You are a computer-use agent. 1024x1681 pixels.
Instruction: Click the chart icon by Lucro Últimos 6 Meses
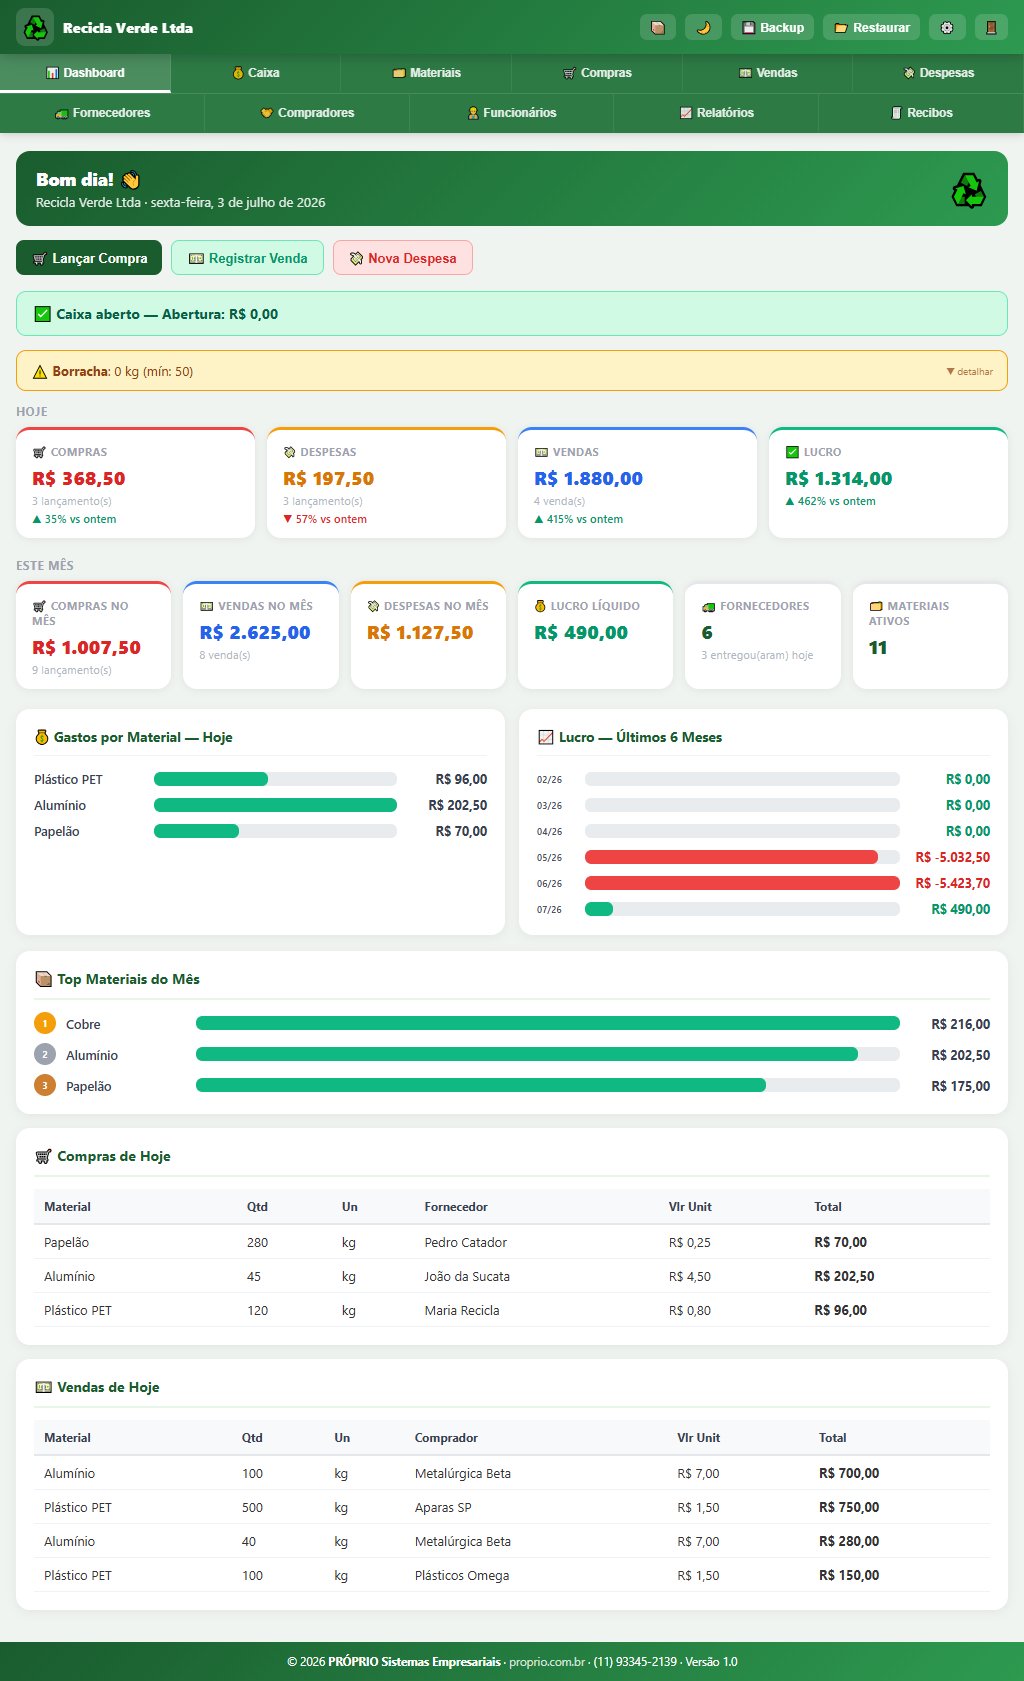click(546, 737)
